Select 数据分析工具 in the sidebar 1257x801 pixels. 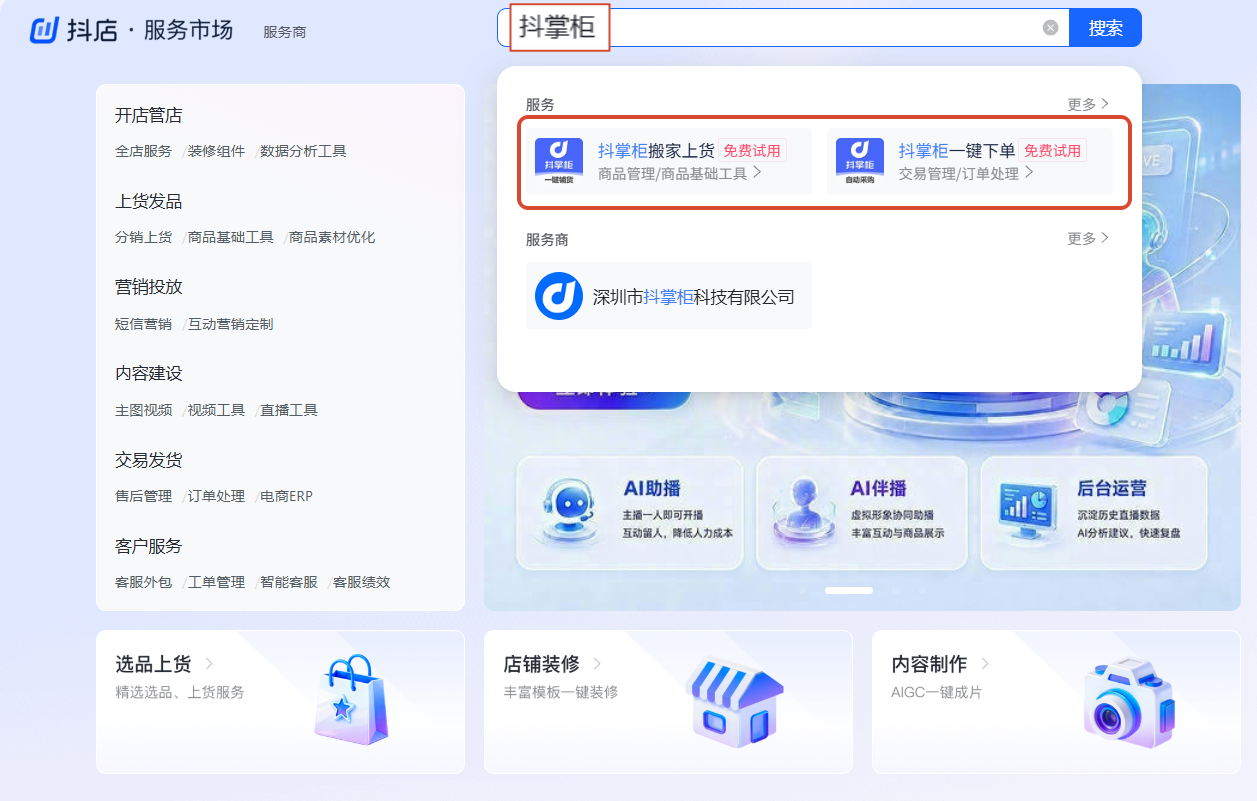pyautogui.click(x=303, y=152)
